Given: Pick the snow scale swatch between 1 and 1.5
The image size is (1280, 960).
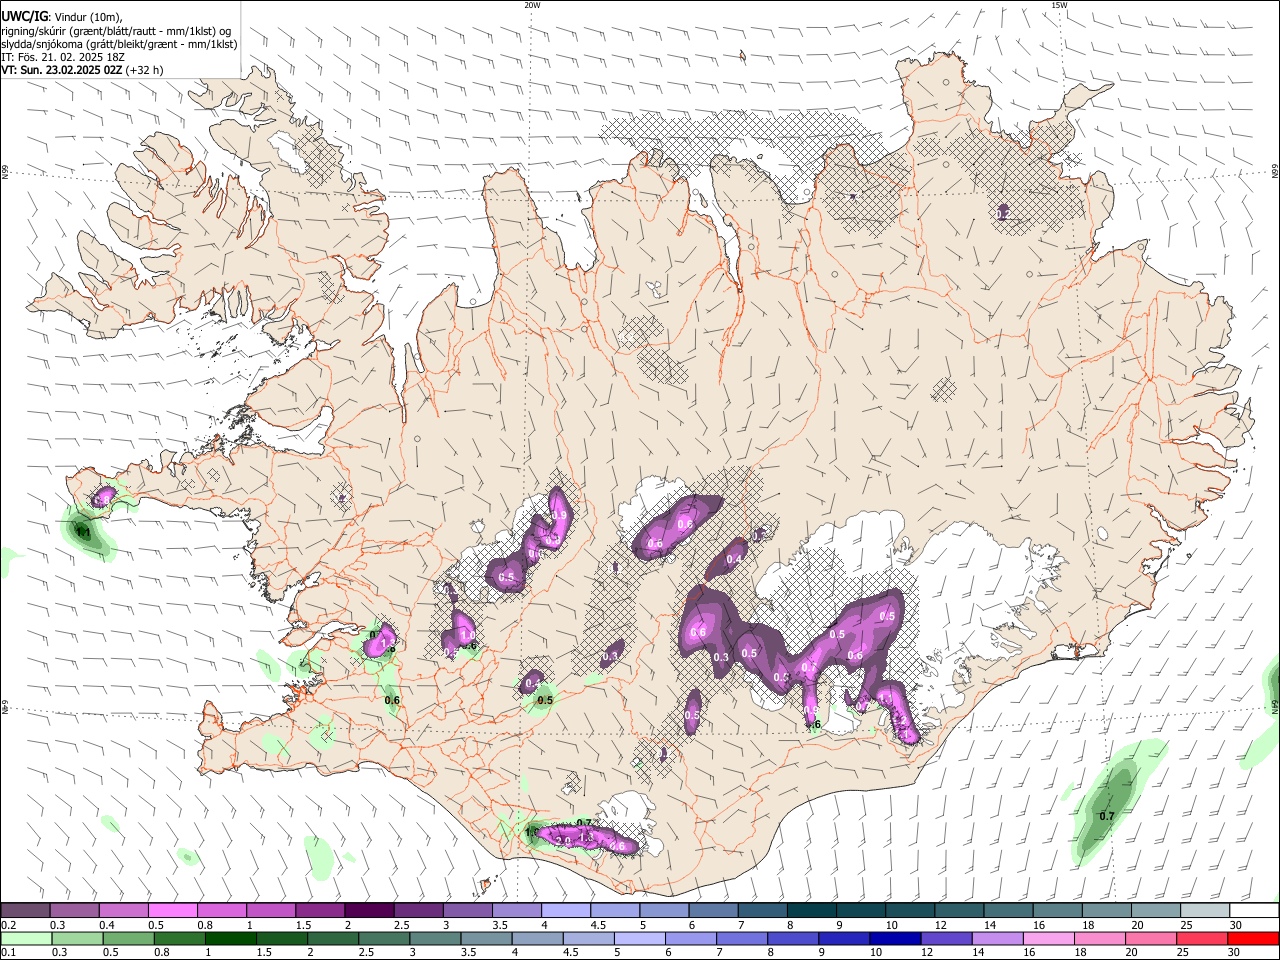Looking at the screenshot, I should (x=270, y=910).
